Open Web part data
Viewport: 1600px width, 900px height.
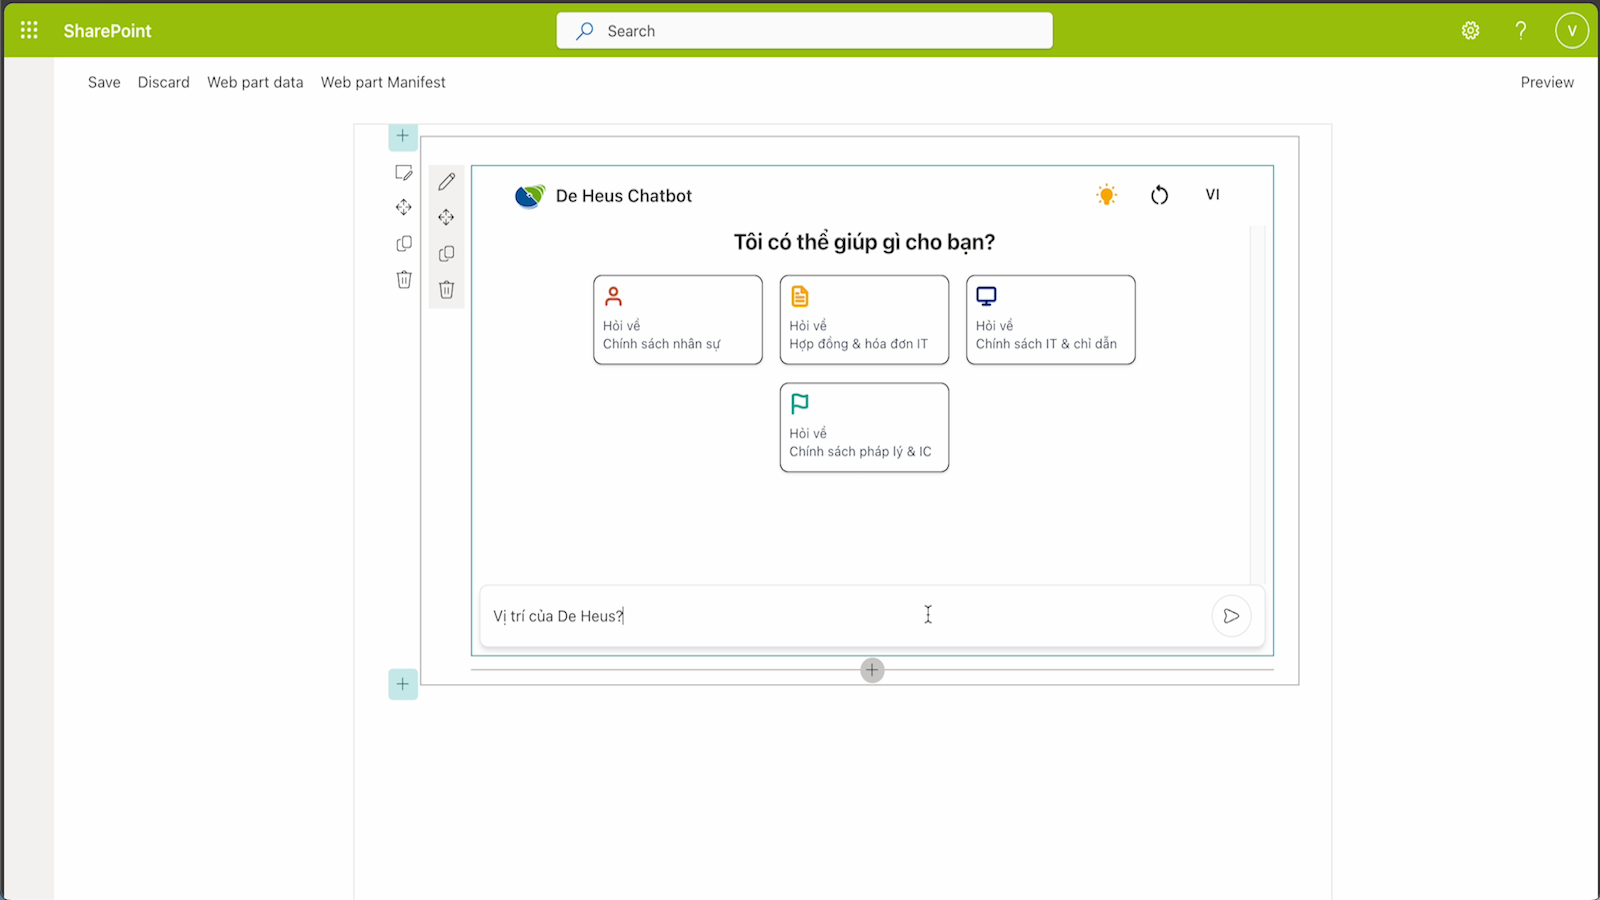(x=255, y=82)
